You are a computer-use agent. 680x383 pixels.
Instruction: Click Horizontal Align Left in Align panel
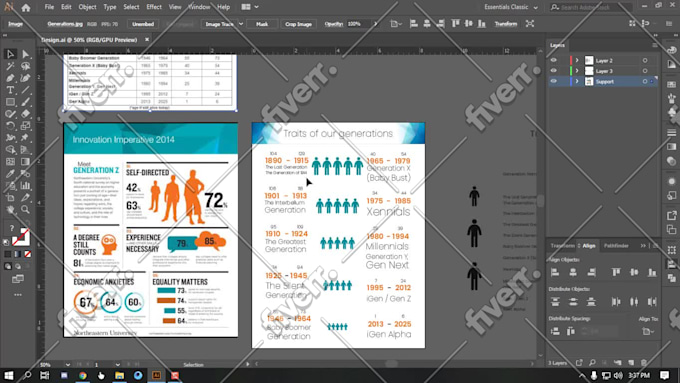(x=555, y=272)
